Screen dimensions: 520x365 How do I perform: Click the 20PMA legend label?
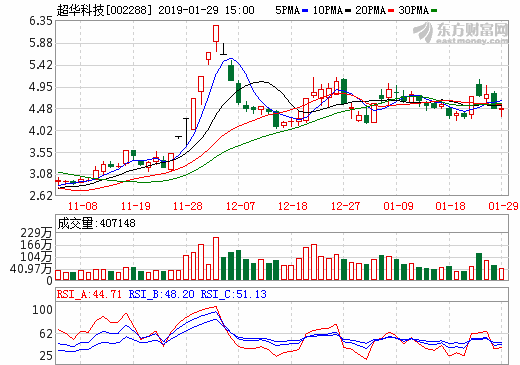[x=371, y=10]
